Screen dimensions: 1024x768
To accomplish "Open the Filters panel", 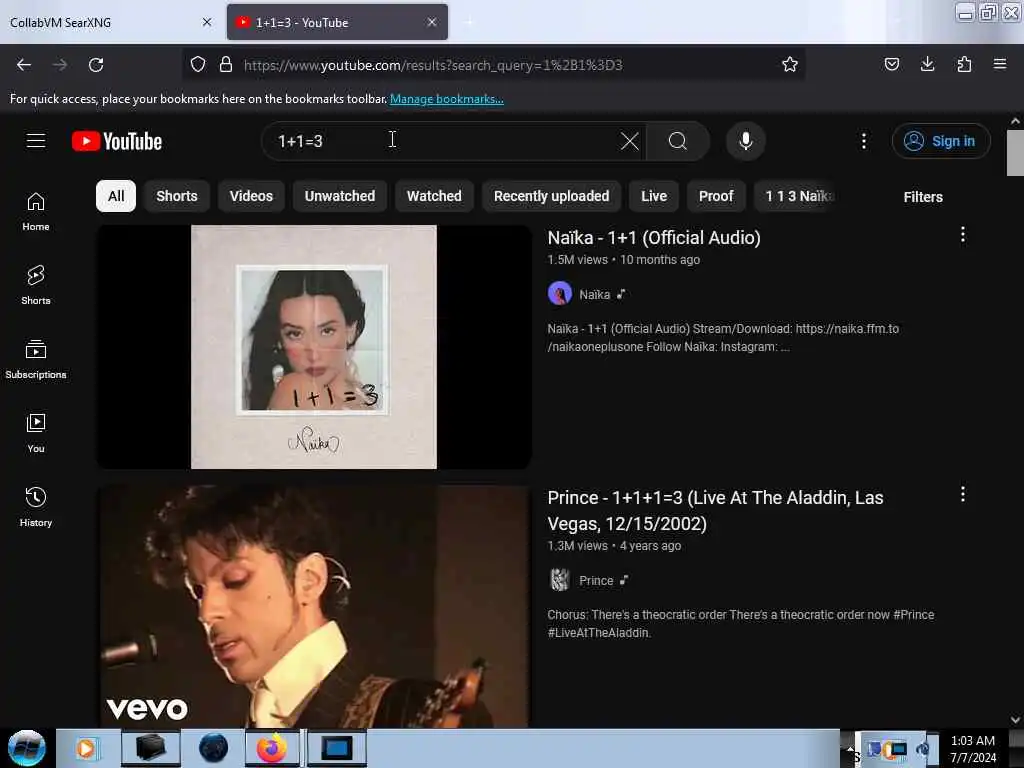I will point(923,197).
